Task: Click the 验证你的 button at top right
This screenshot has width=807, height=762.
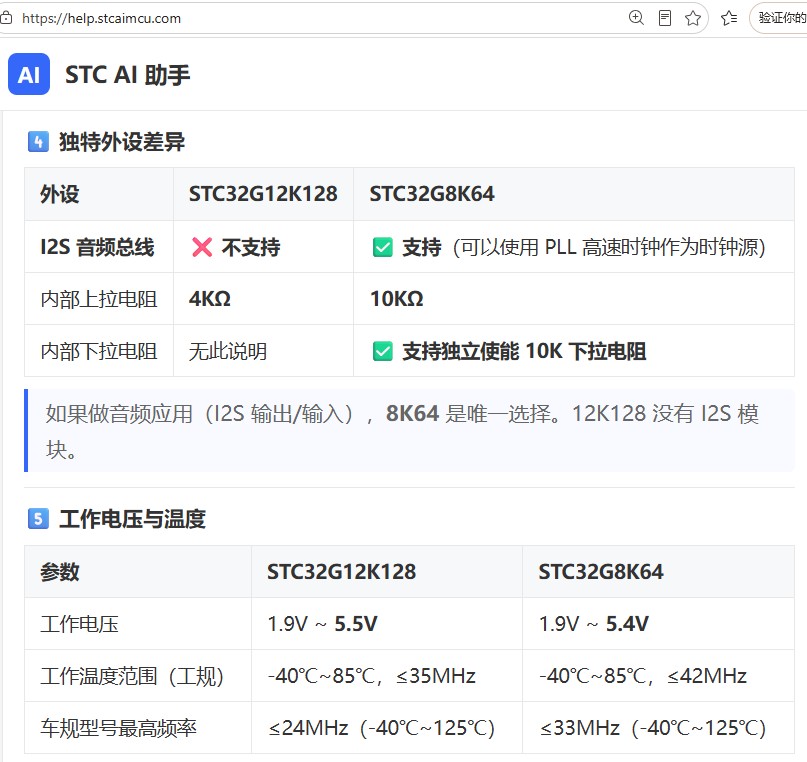Action: [779, 18]
